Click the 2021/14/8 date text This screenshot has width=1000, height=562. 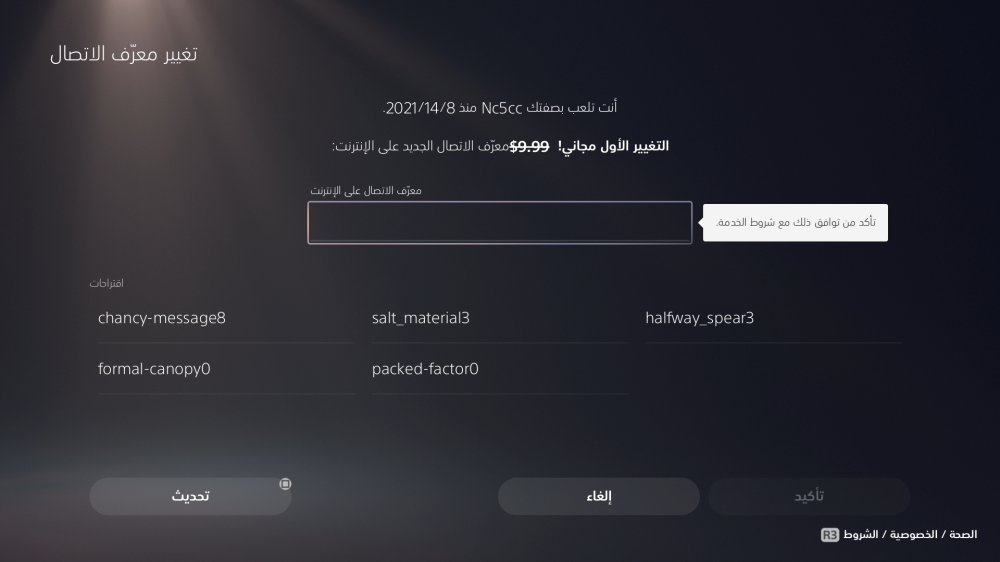point(420,108)
